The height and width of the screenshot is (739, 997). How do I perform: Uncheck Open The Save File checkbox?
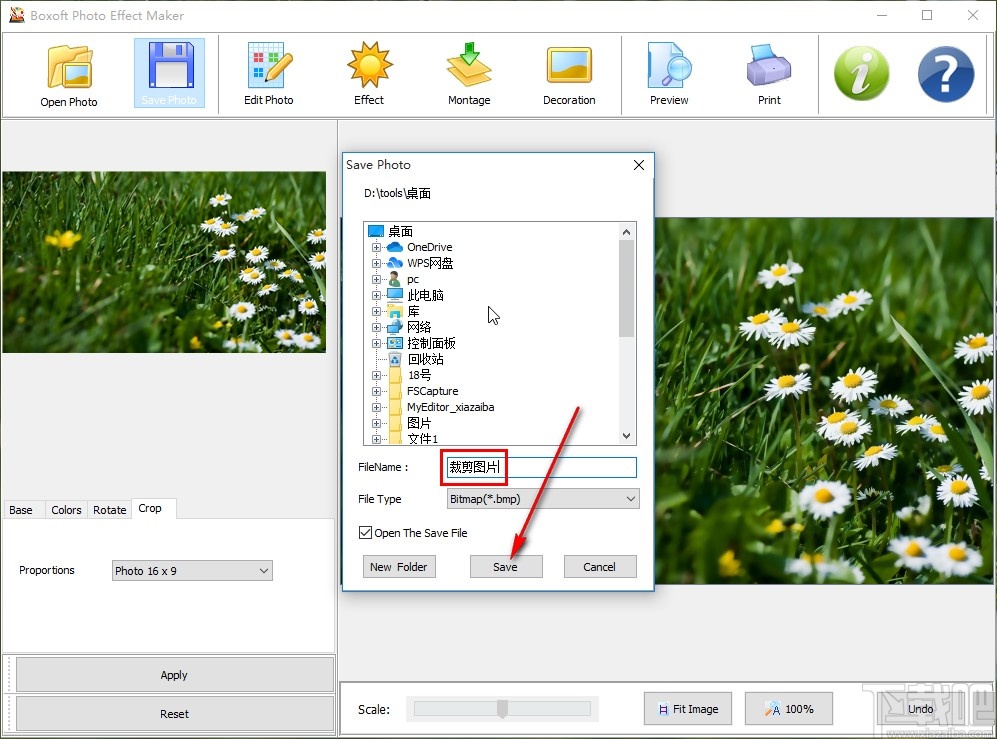(366, 532)
